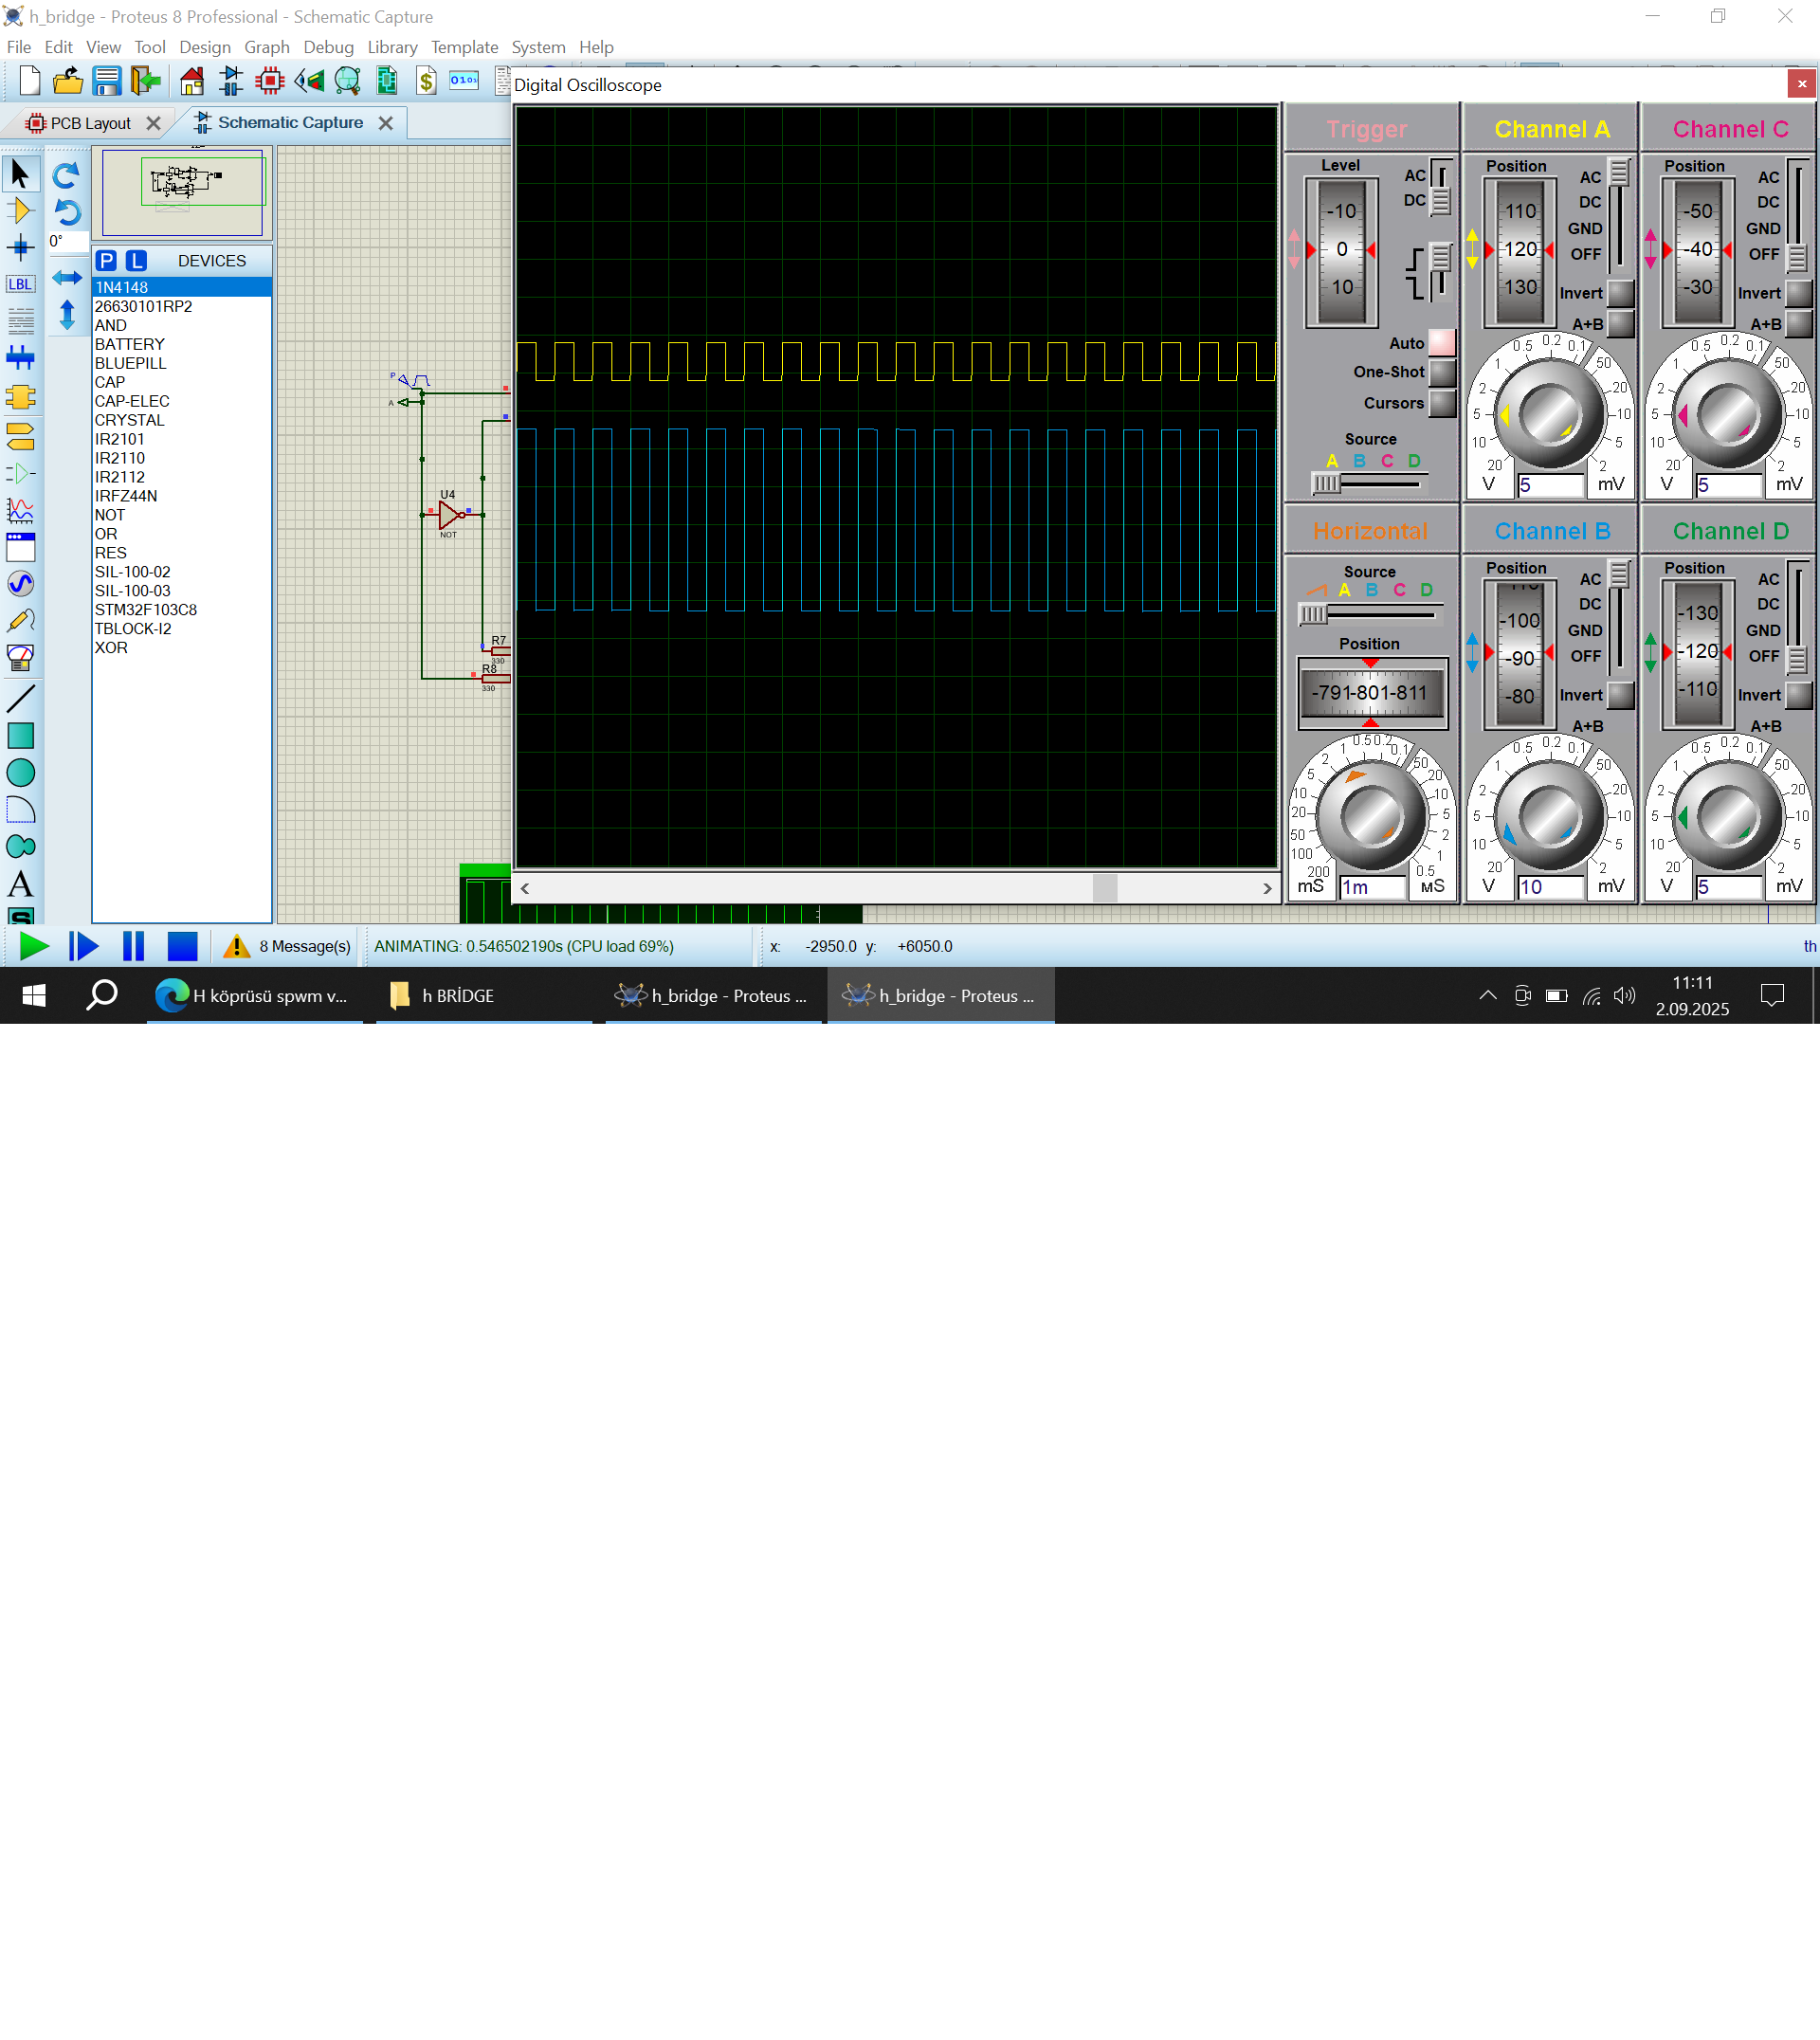Adjust Channel A coupling AC/DC/GND slider
The height and width of the screenshot is (2040, 1820).
click(1619, 174)
